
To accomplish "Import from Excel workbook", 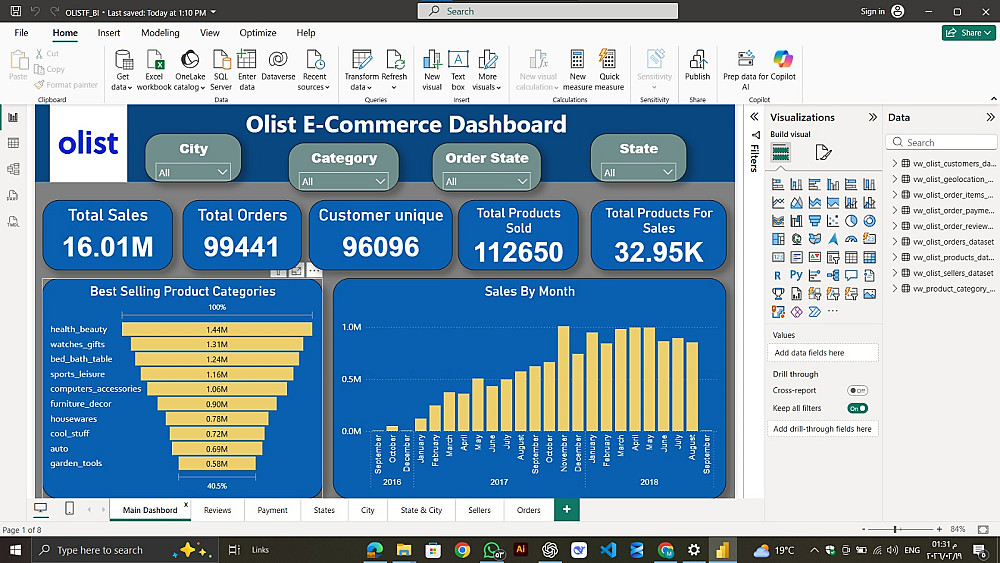I will point(154,70).
